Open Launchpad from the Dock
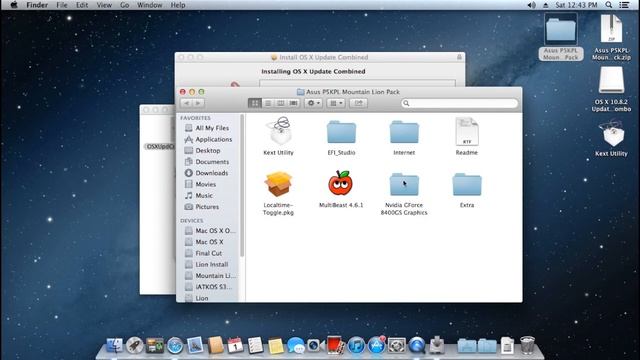Image resolution: width=640 pixels, height=360 pixels. click(135, 345)
